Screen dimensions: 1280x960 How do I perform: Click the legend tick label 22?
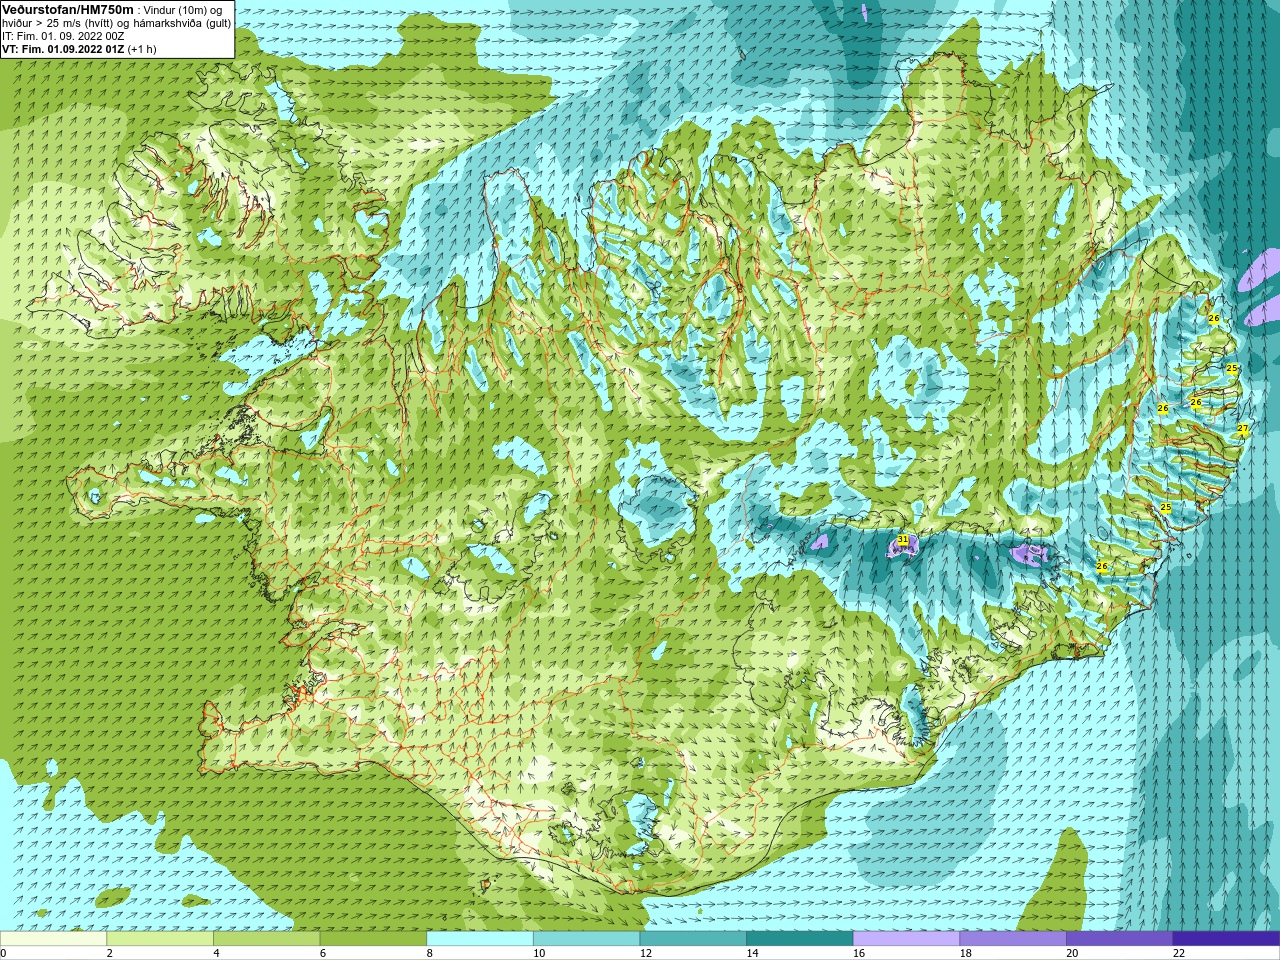click(x=1179, y=953)
